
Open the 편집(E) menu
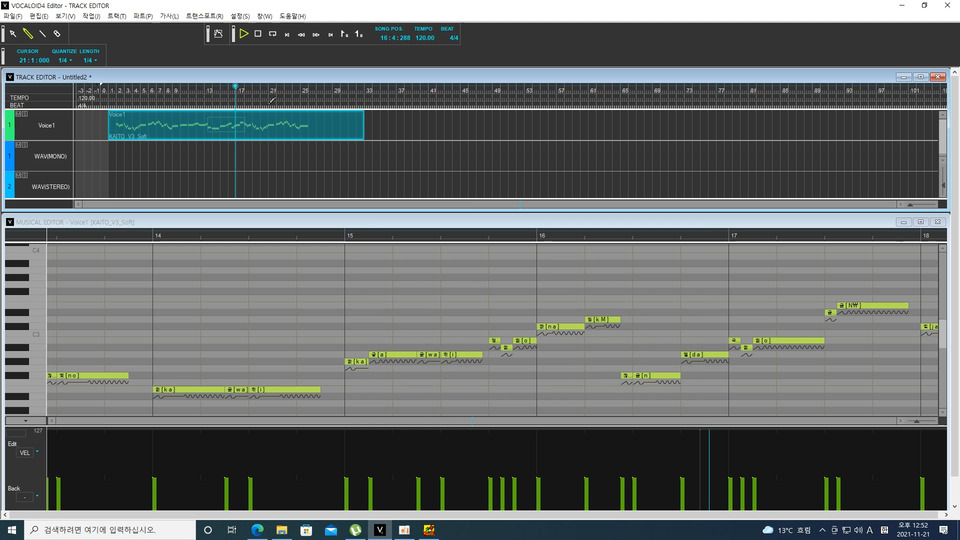click(39, 16)
